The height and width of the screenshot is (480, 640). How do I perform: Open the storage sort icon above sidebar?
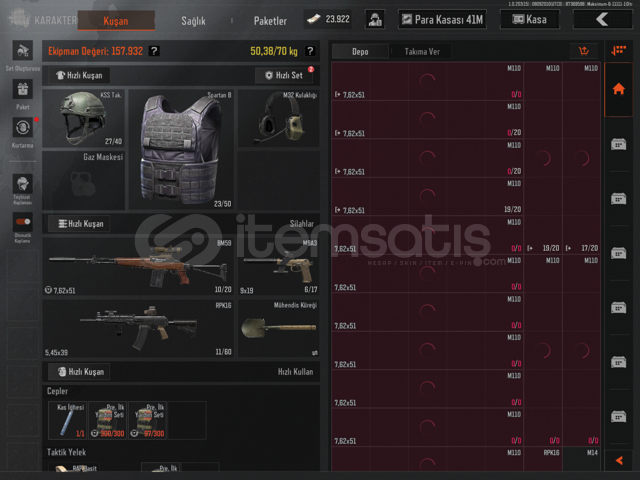(x=618, y=51)
